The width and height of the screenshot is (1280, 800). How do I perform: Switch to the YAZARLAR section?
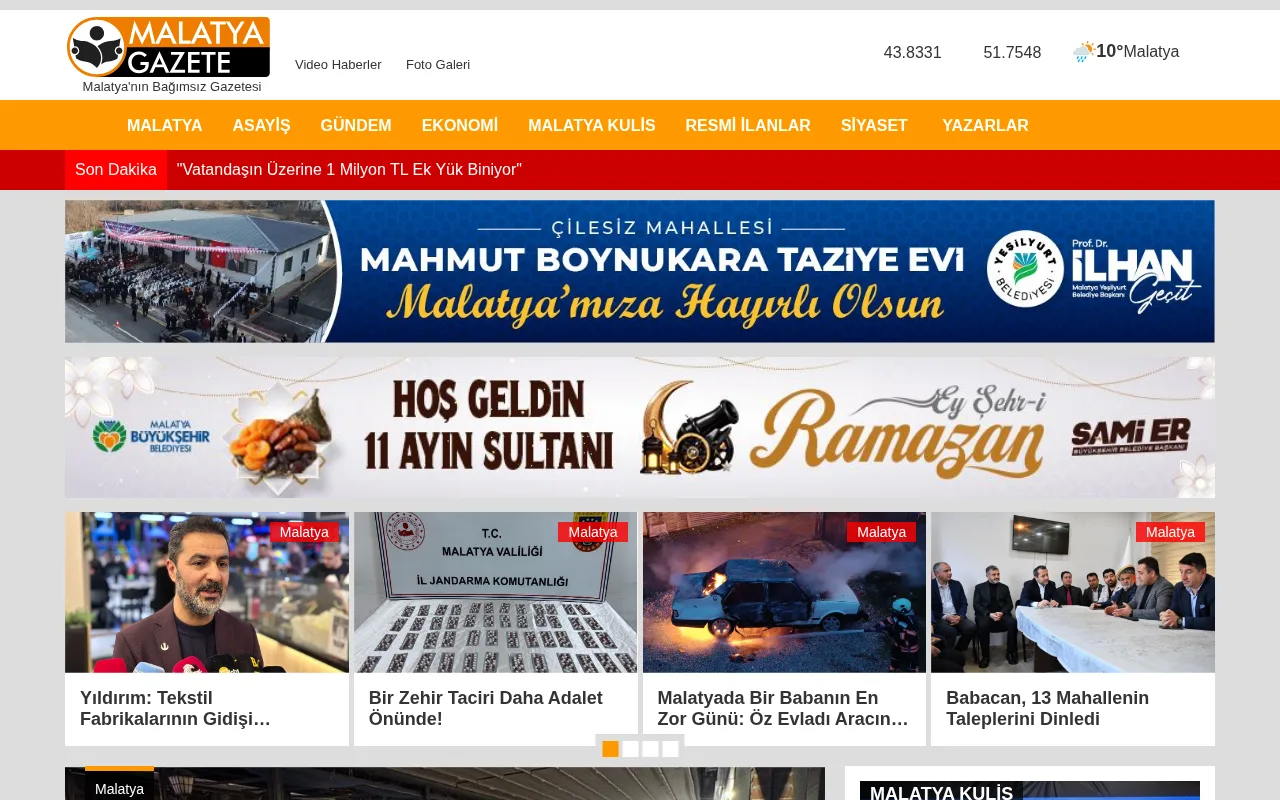[985, 125]
